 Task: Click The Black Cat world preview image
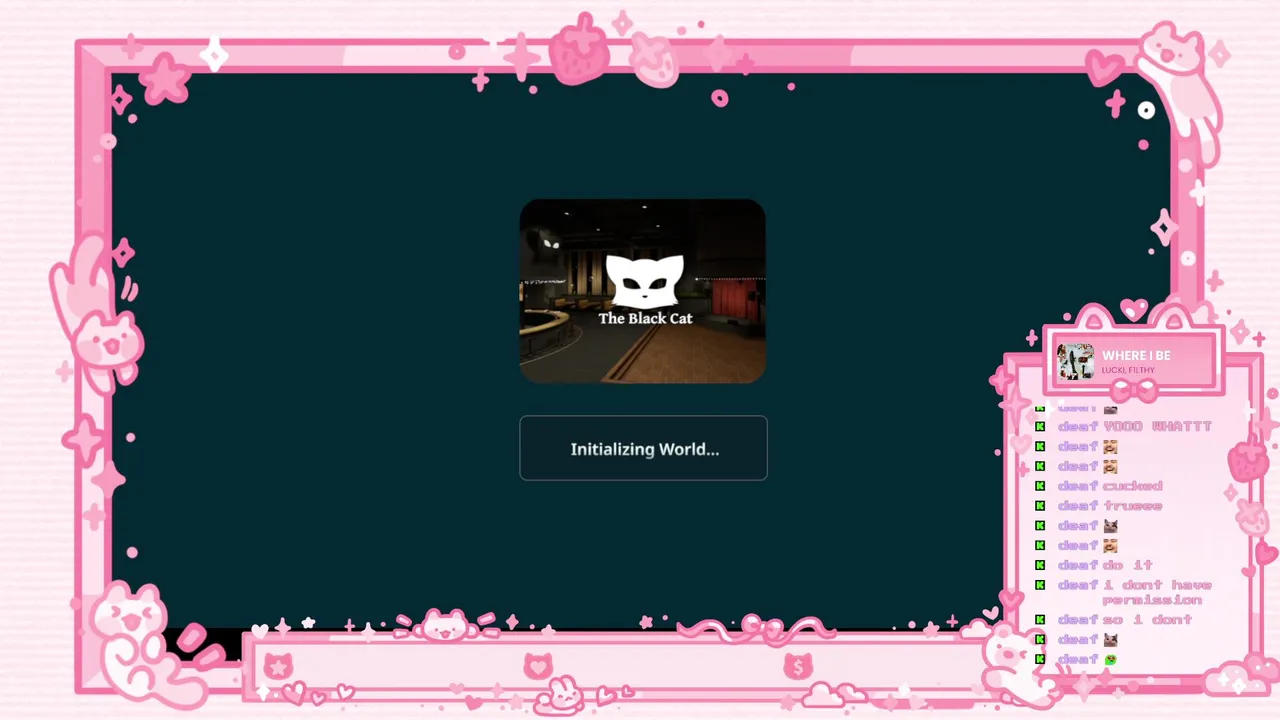[643, 291]
